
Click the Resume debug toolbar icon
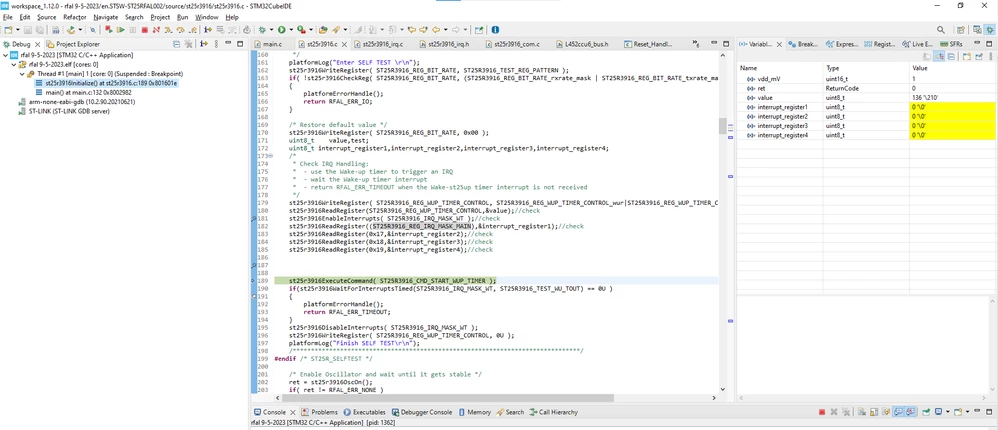tap(120, 29)
